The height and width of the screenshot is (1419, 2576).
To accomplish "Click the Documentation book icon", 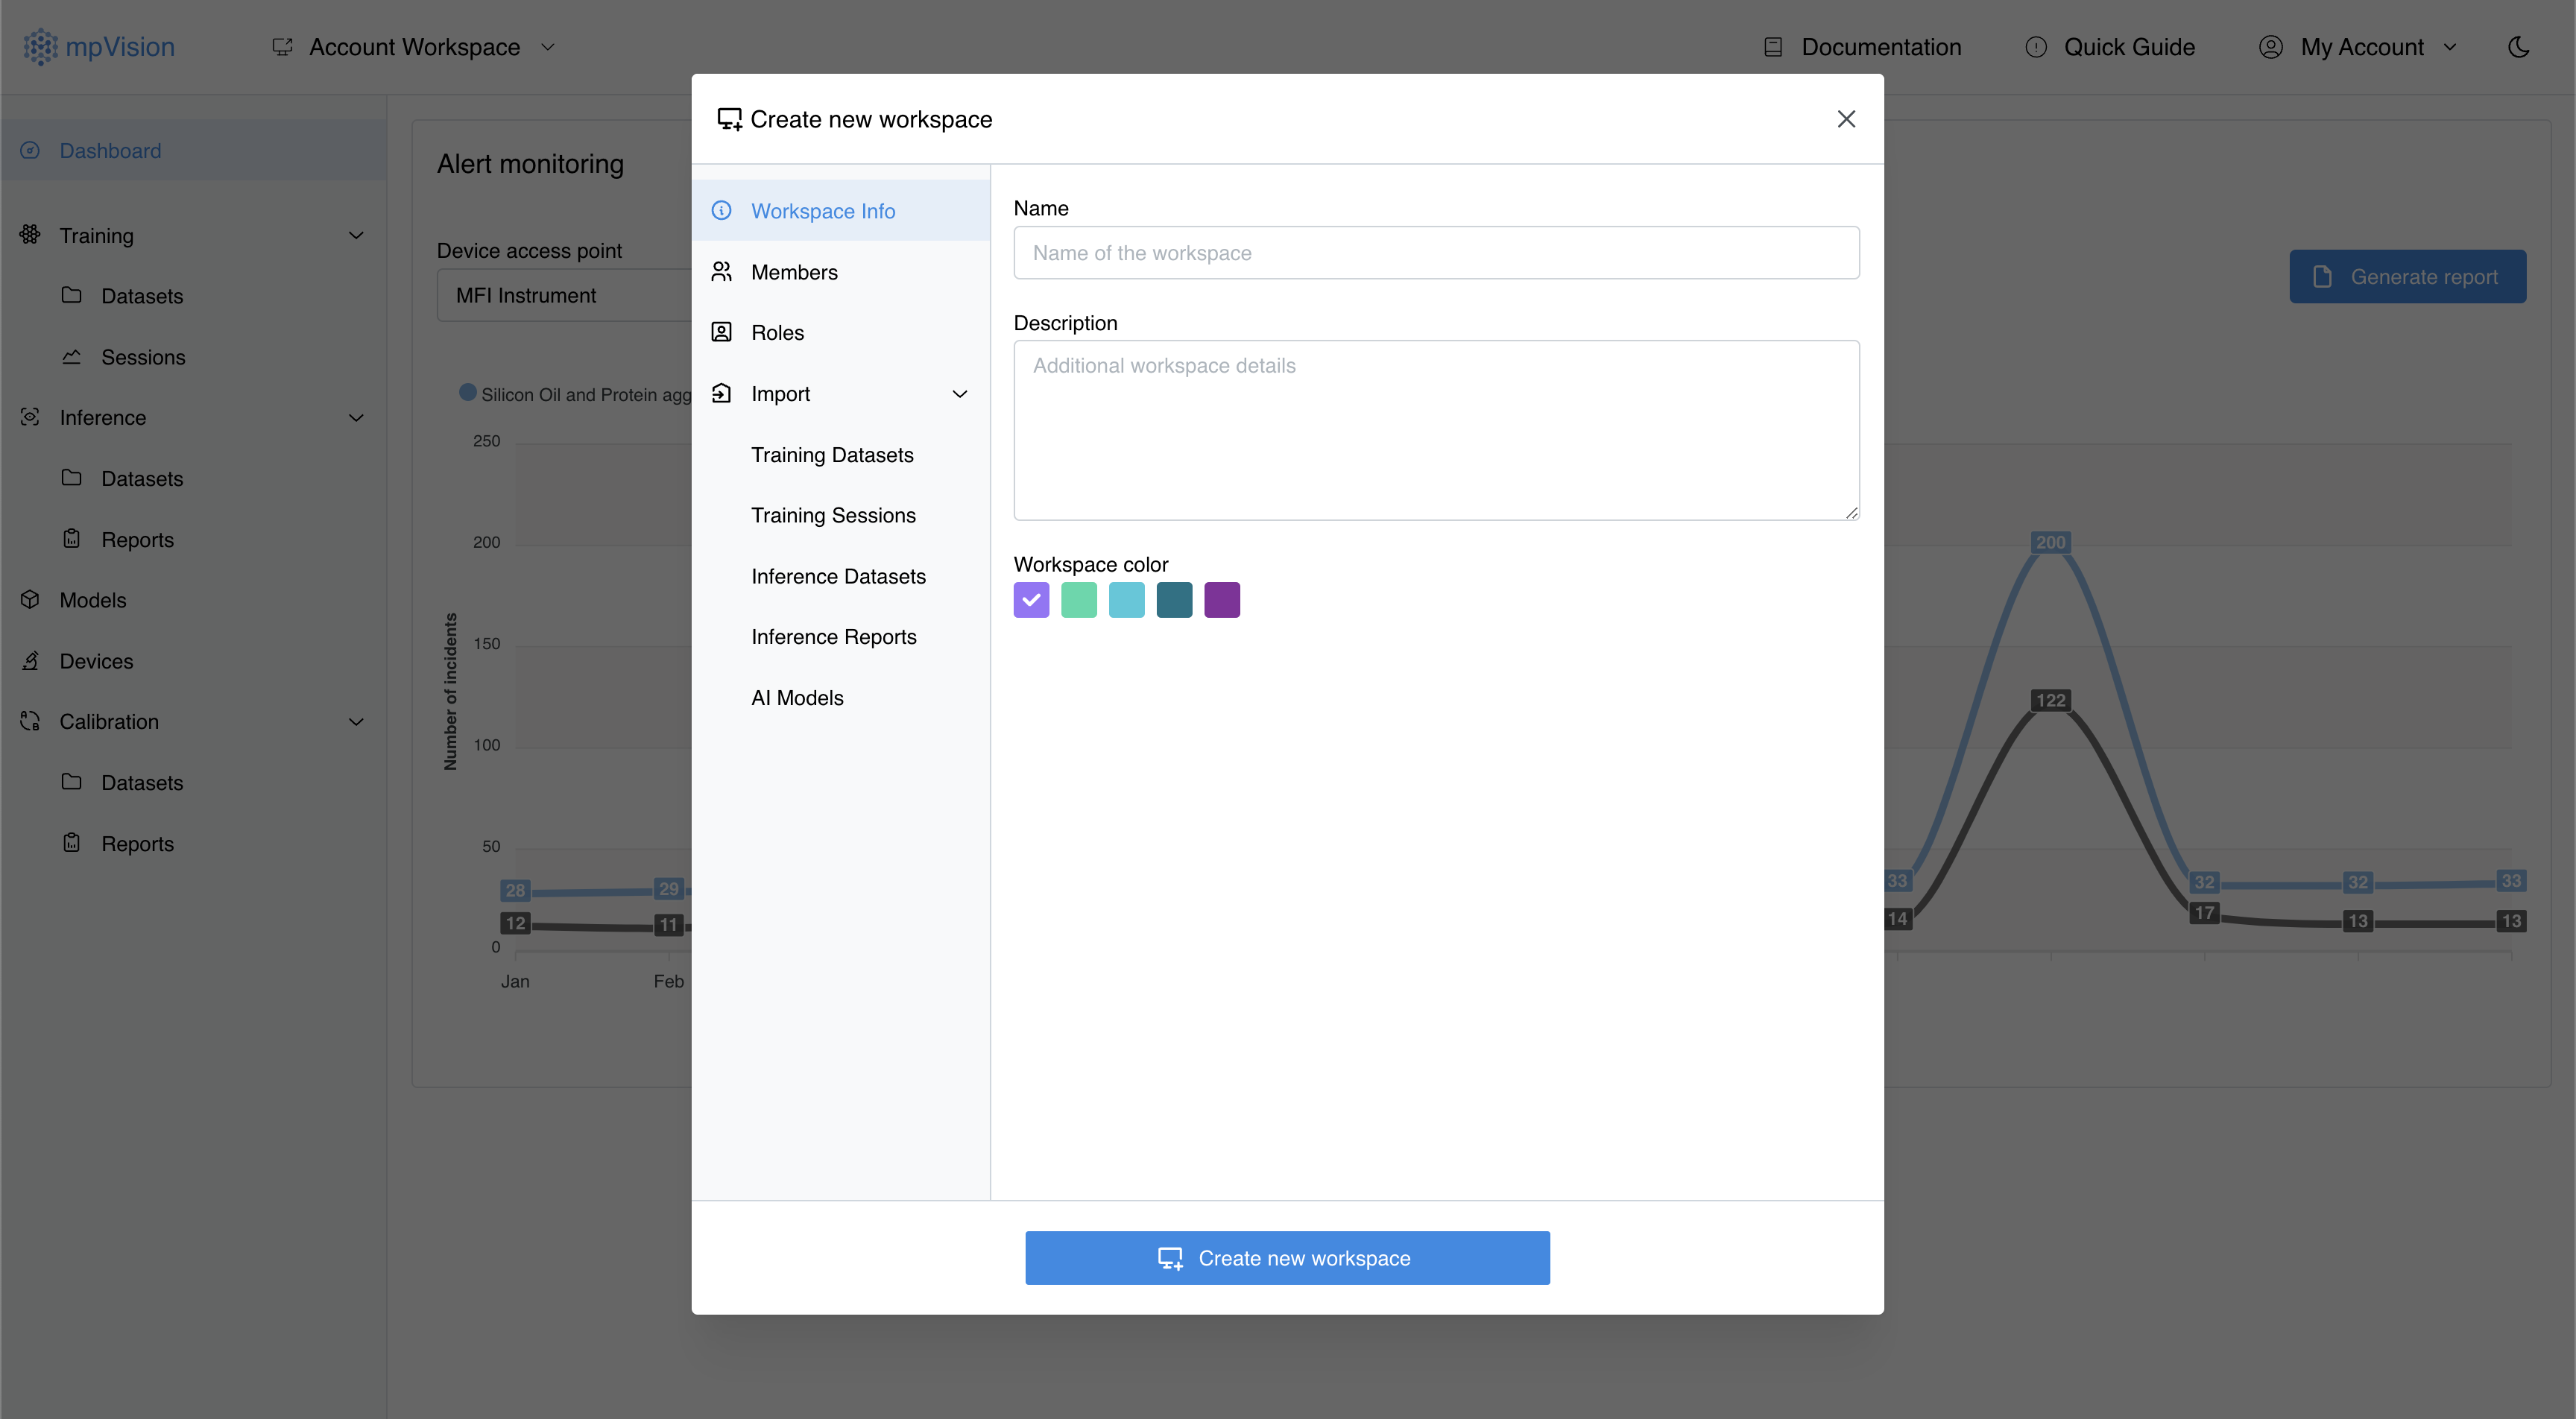I will pos(1773,47).
